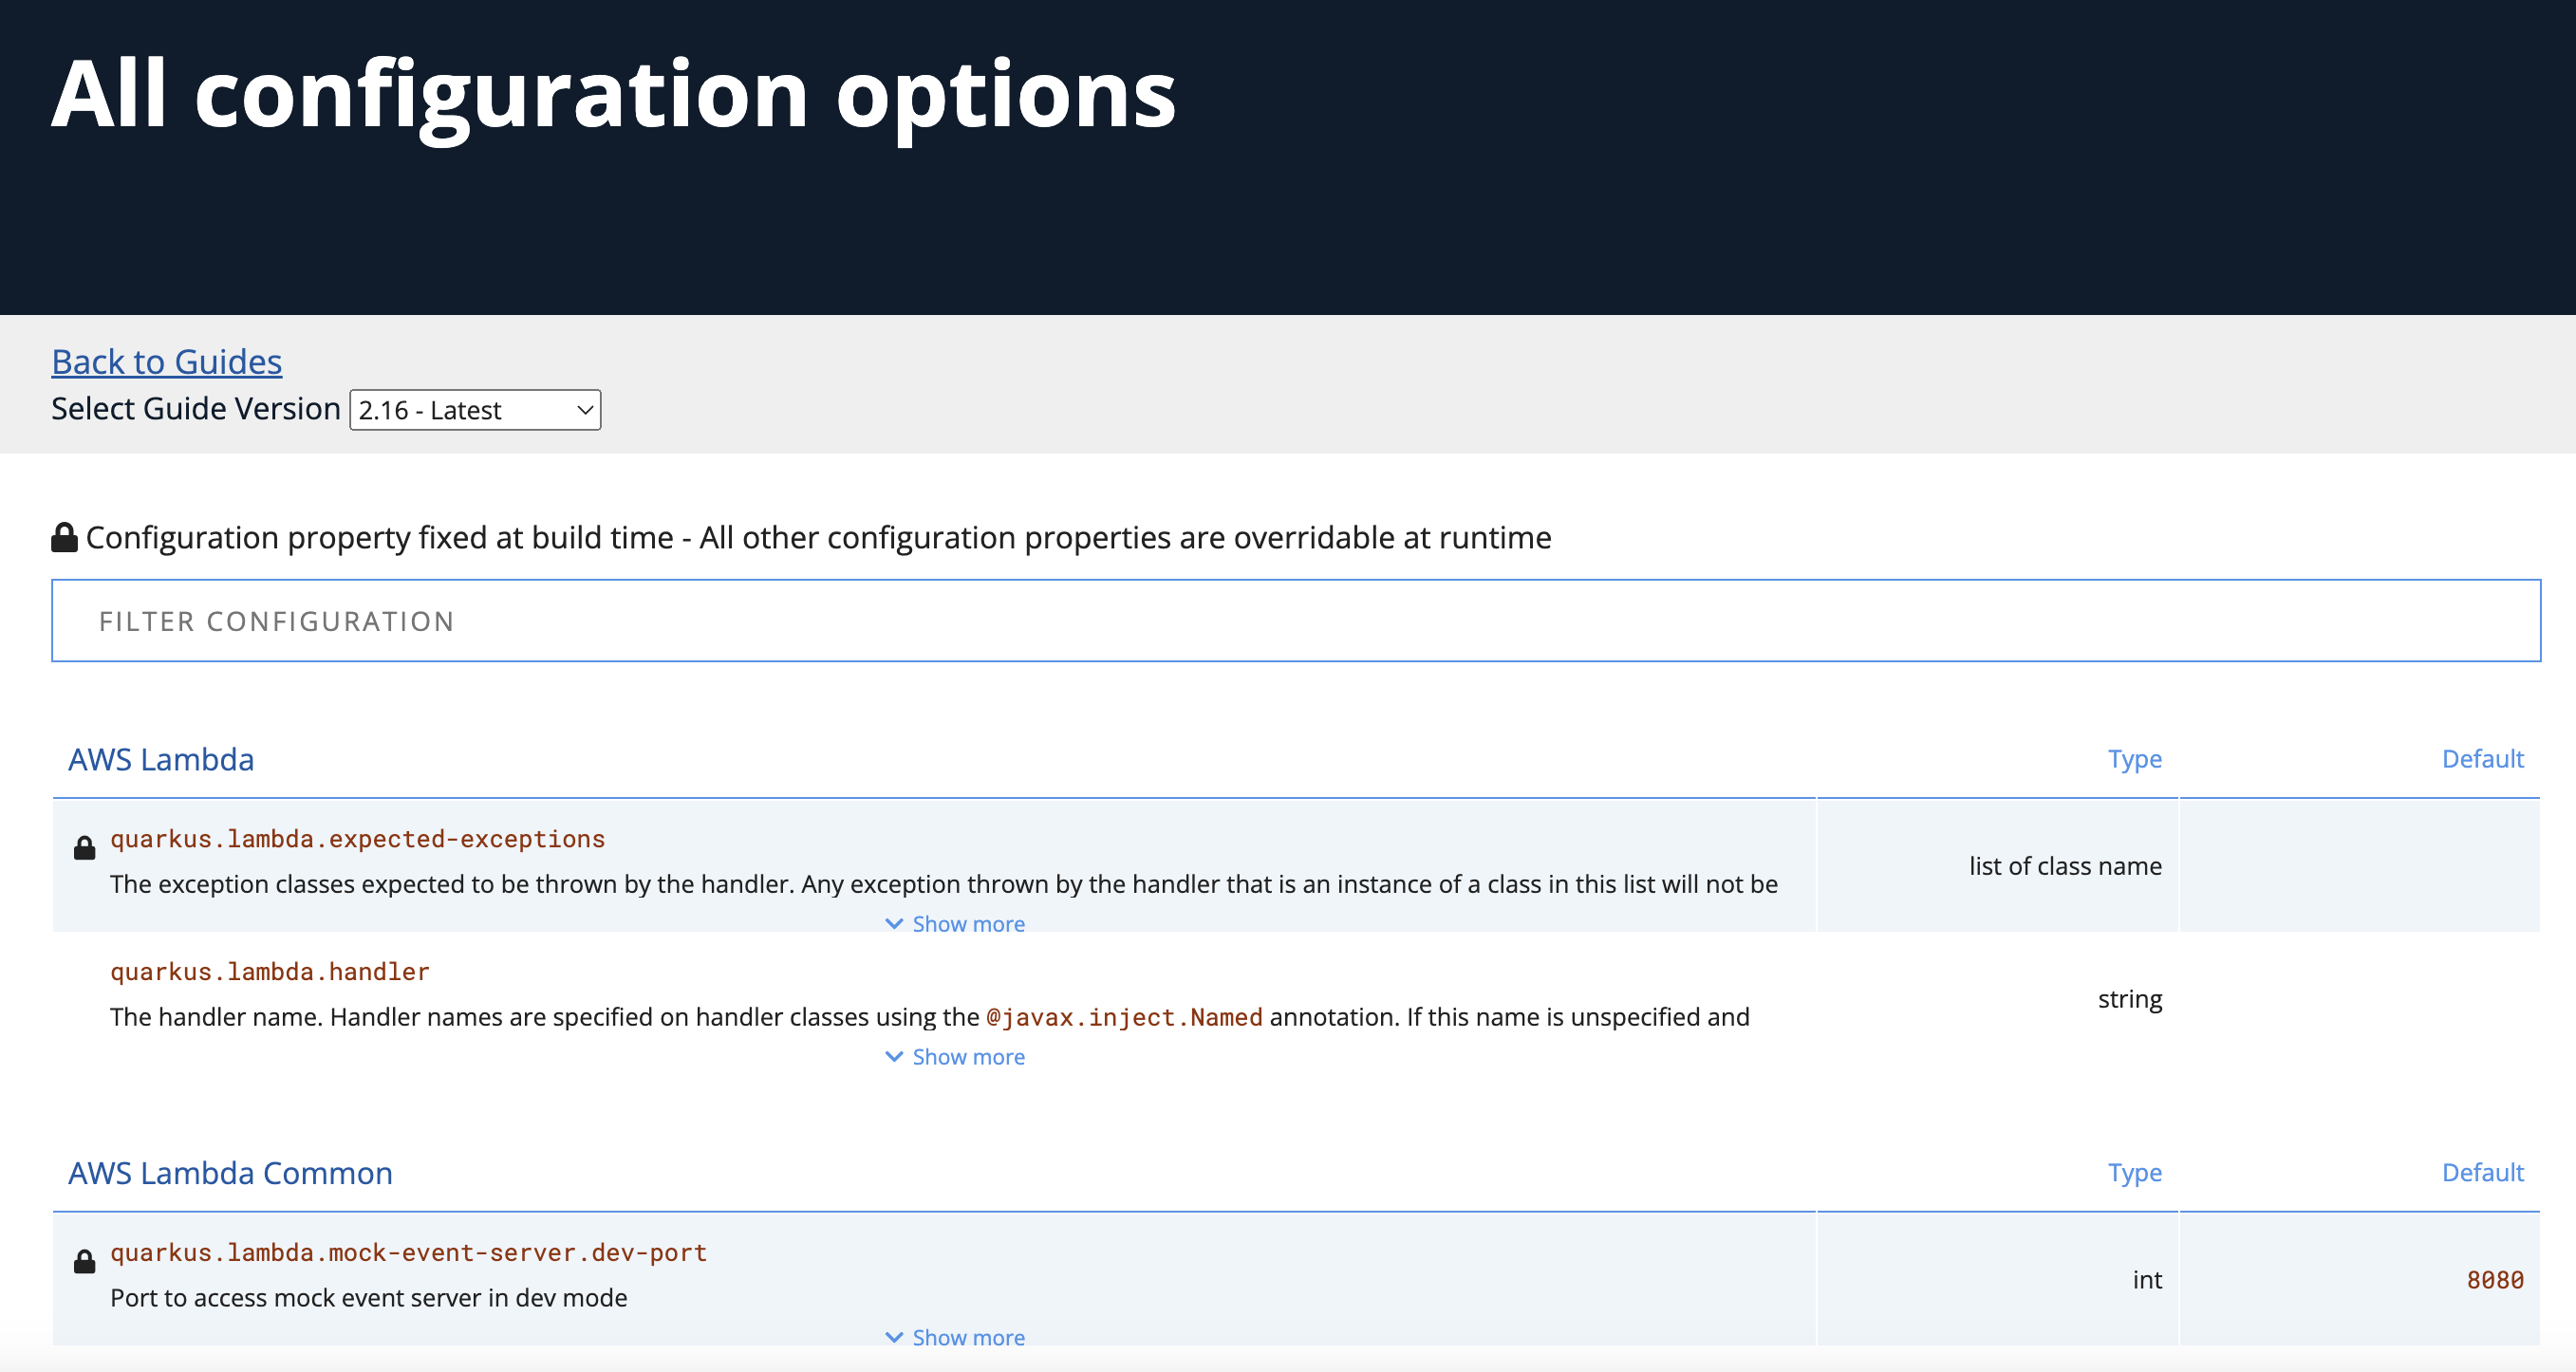Click the Back to Guides link
This screenshot has width=2576, height=1372.
click(x=167, y=361)
